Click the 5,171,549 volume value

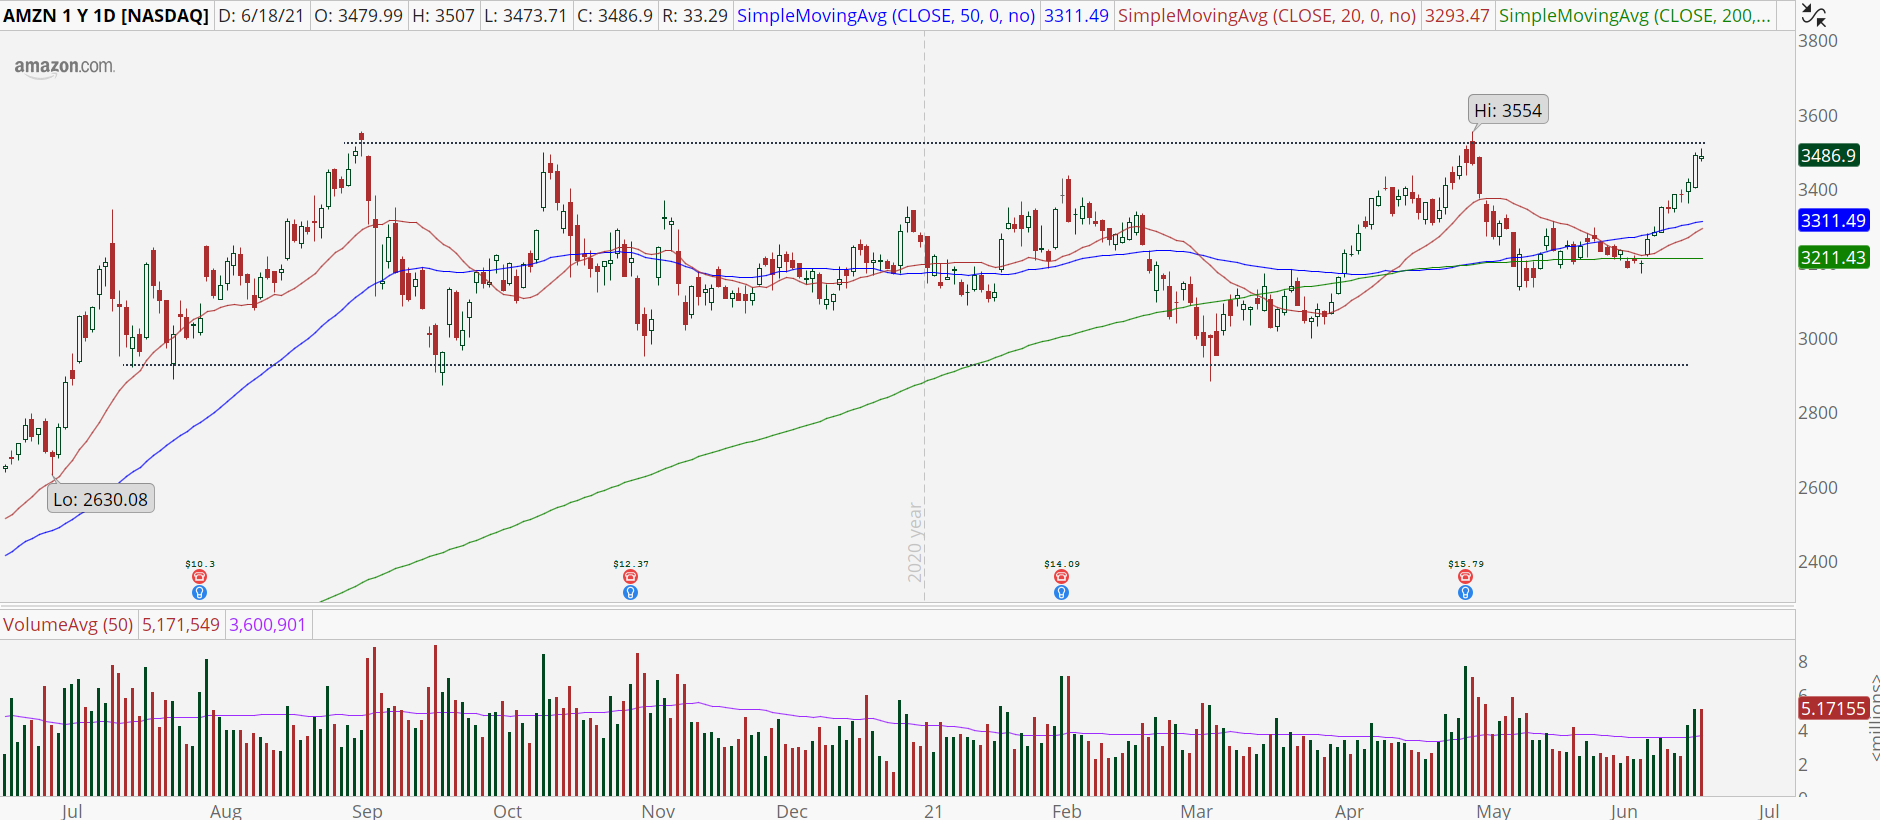[x=181, y=625]
